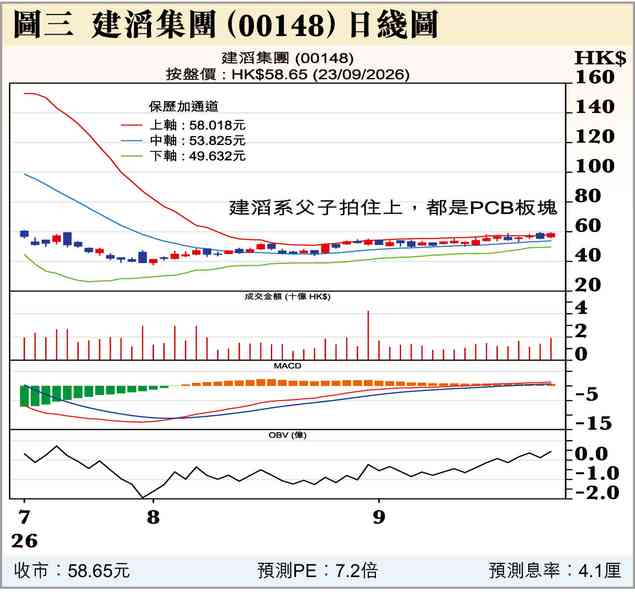Screen dimensions: 635x600
Task: Click the subtitle 建滔集團 (00148) above the chart
Action: pyautogui.click(x=288, y=58)
